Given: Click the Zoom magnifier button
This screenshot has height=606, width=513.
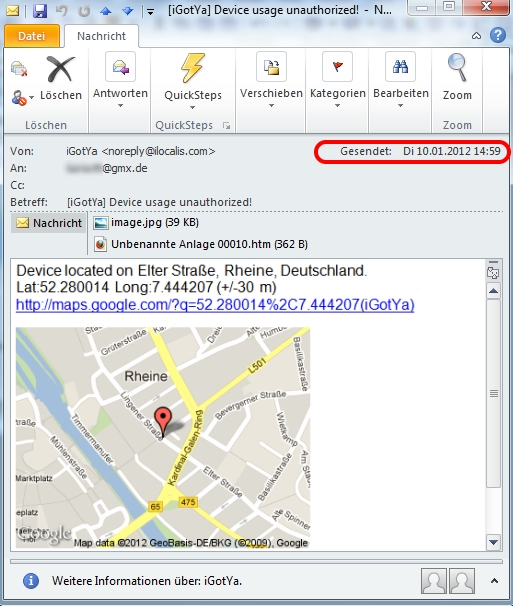Looking at the screenshot, I should click(x=457, y=77).
